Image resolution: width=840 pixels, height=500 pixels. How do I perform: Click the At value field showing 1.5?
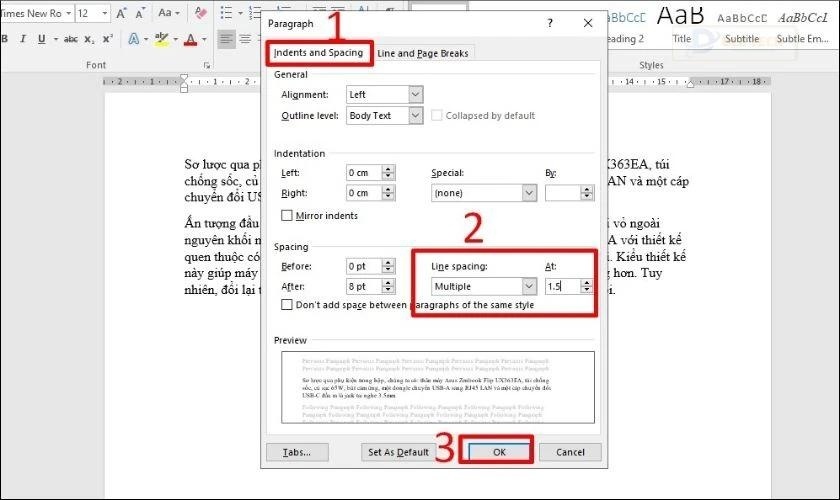(562, 287)
